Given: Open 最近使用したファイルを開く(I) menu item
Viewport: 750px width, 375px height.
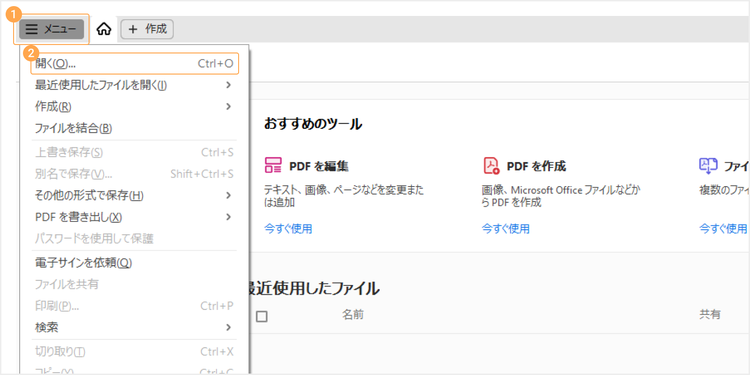Looking at the screenshot, I should pyautogui.click(x=134, y=85).
